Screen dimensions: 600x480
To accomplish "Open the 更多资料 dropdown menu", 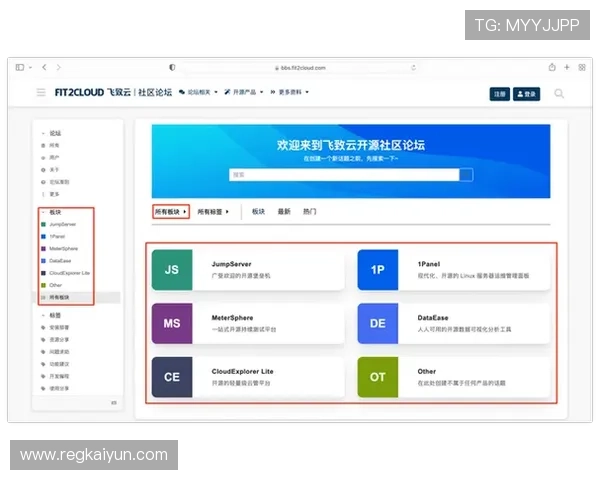I will coord(289,92).
